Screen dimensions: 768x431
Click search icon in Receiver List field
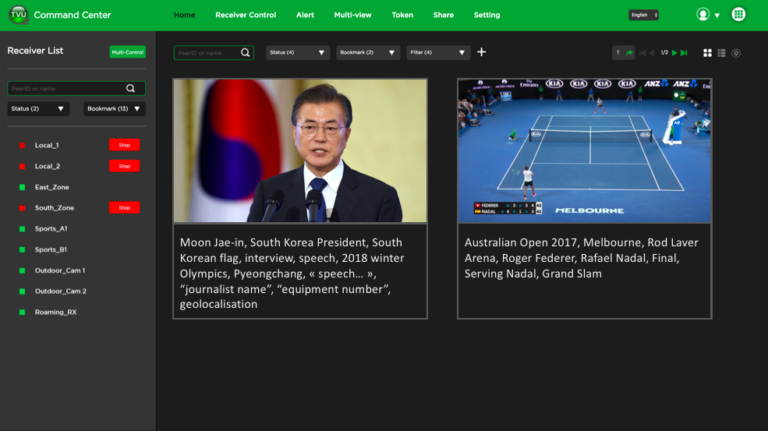(130, 89)
